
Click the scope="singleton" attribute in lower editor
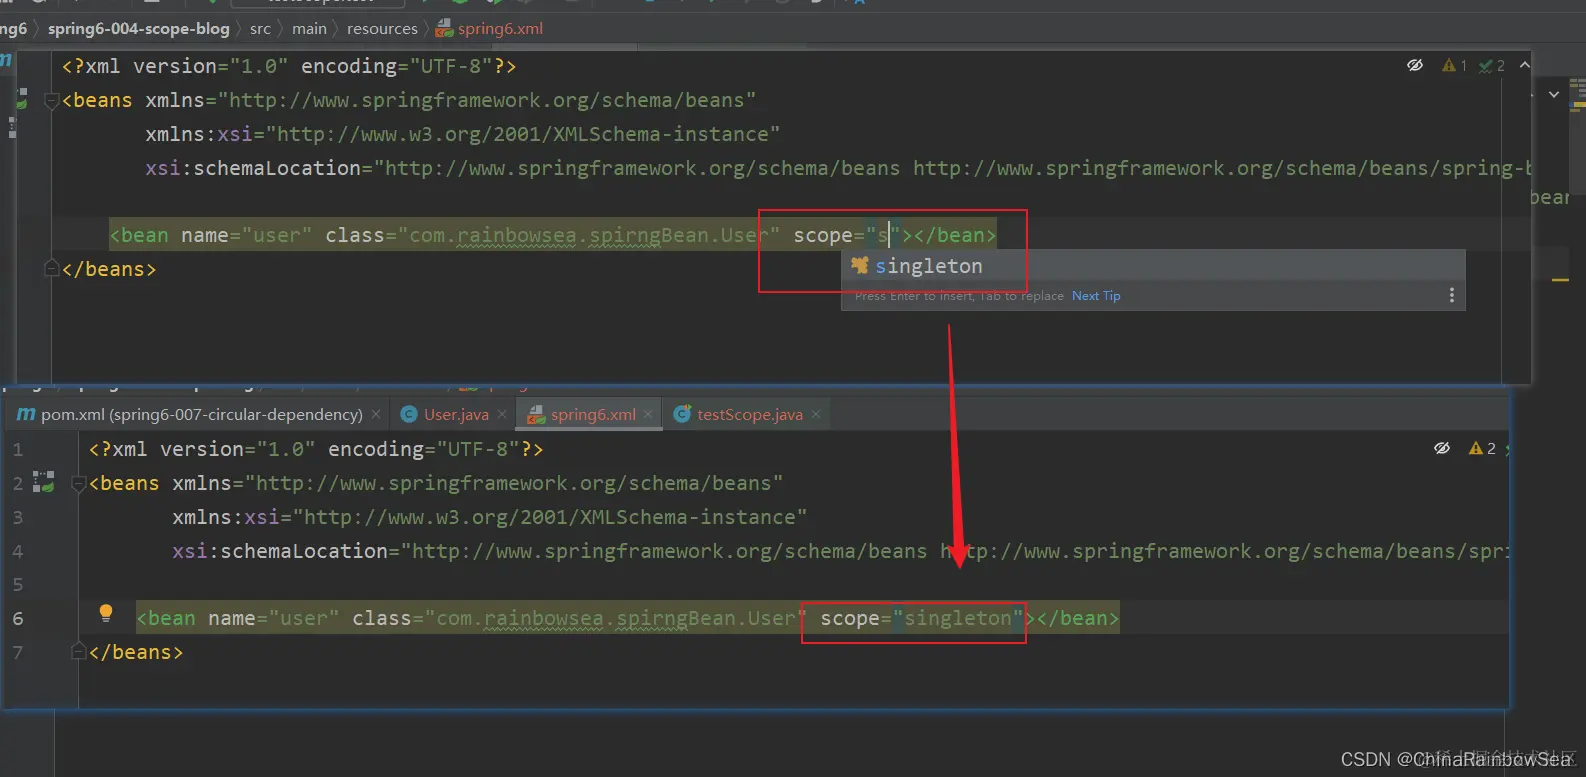922,618
